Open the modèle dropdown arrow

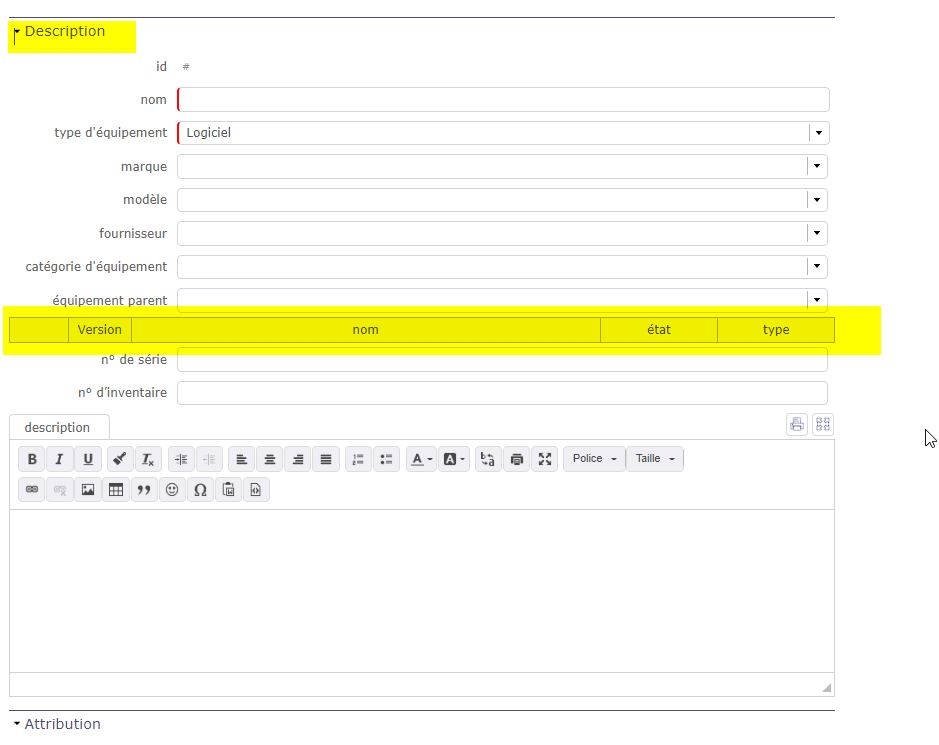click(817, 199)
